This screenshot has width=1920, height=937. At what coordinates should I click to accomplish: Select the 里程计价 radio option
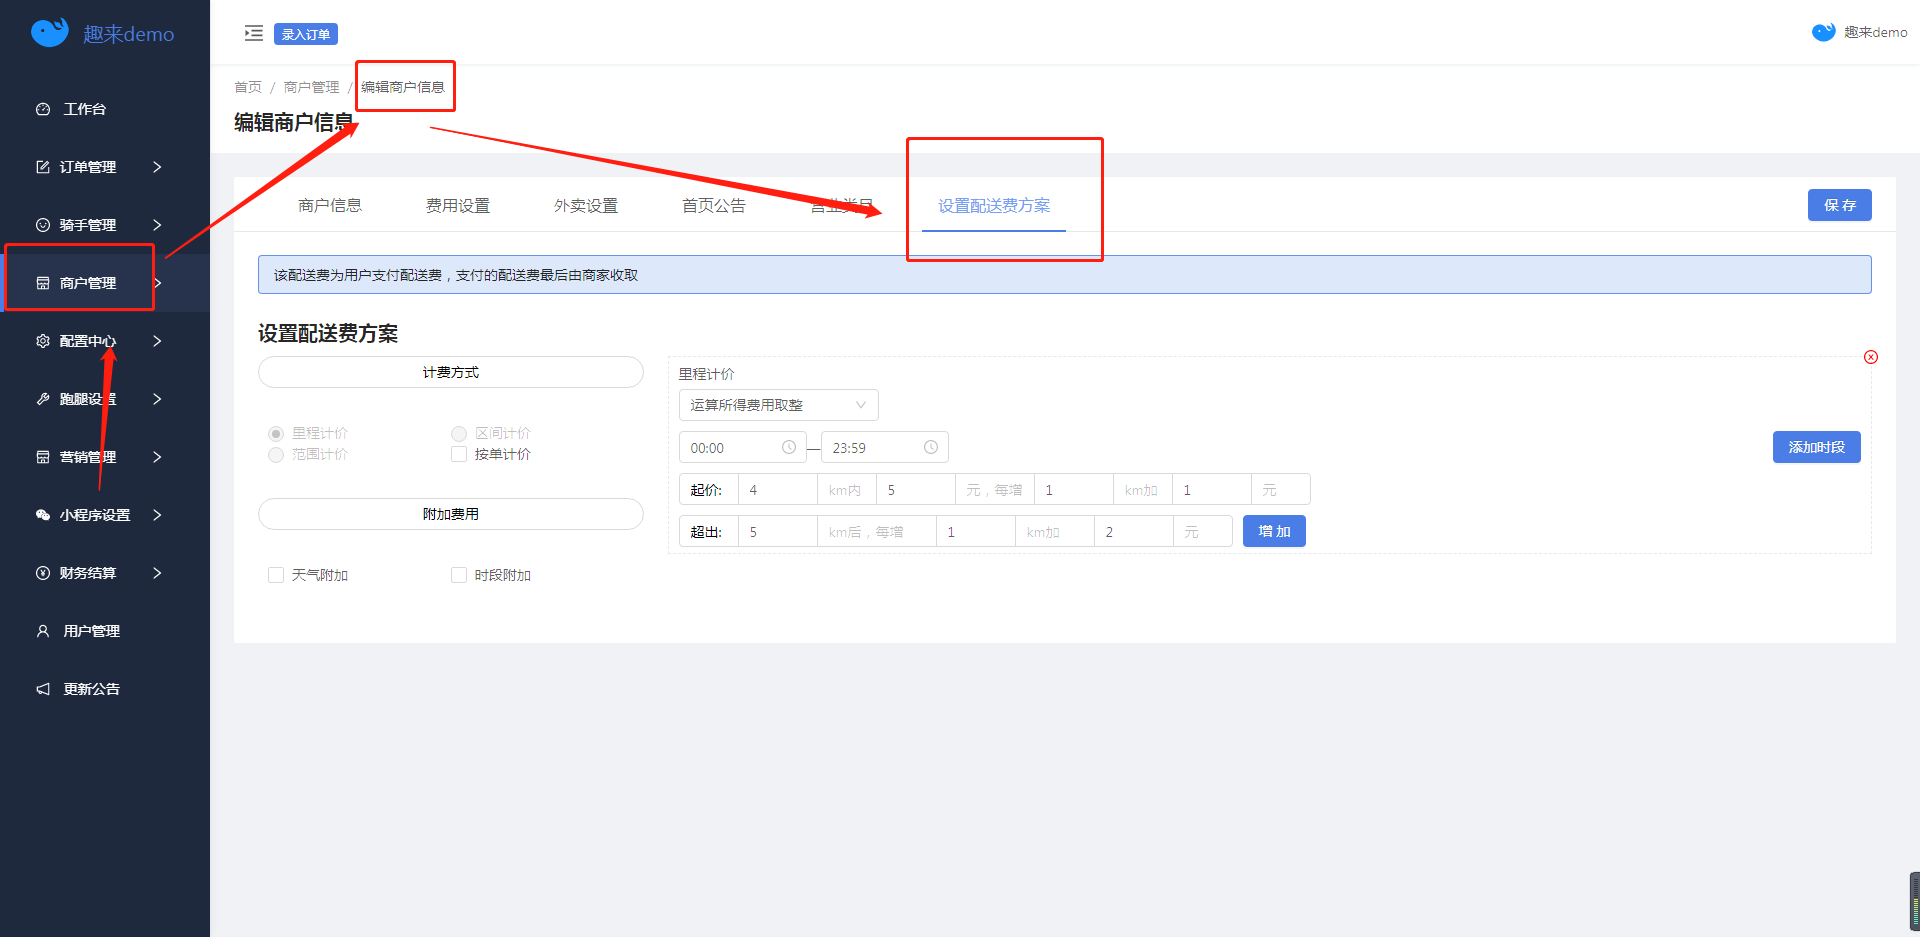tap(276, 433)
